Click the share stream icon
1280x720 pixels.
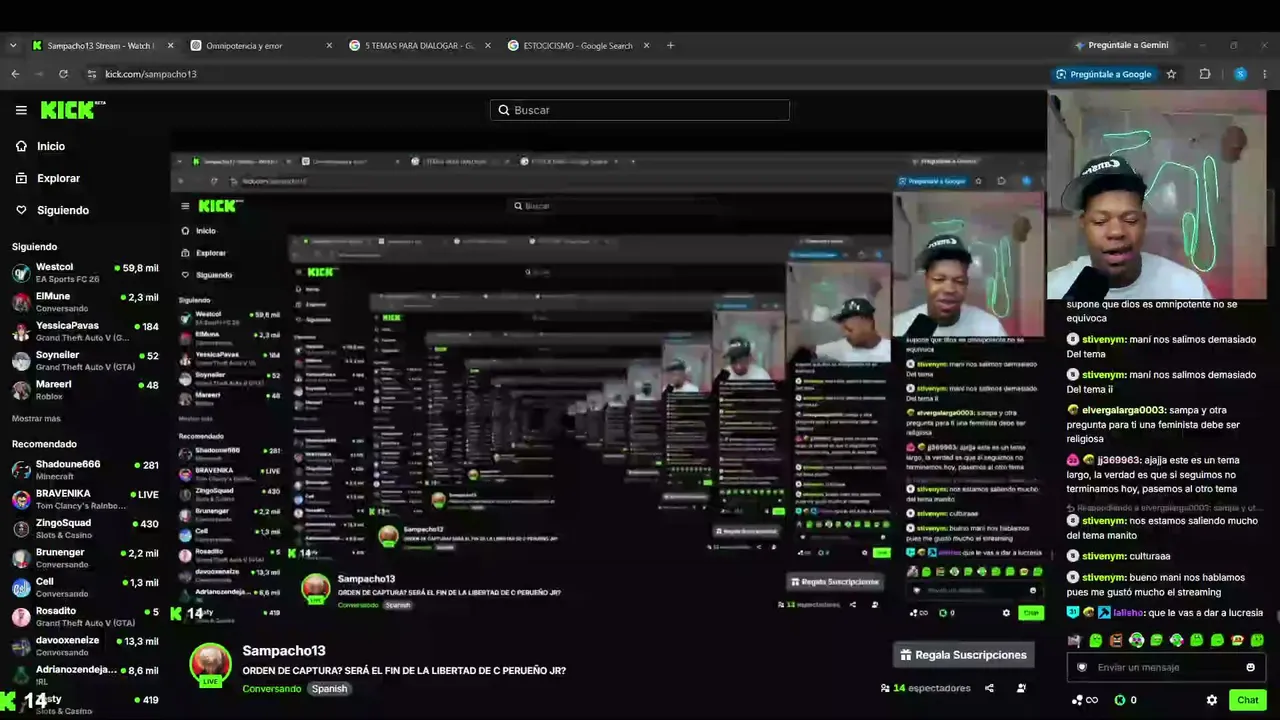click(x=989, y=688)
